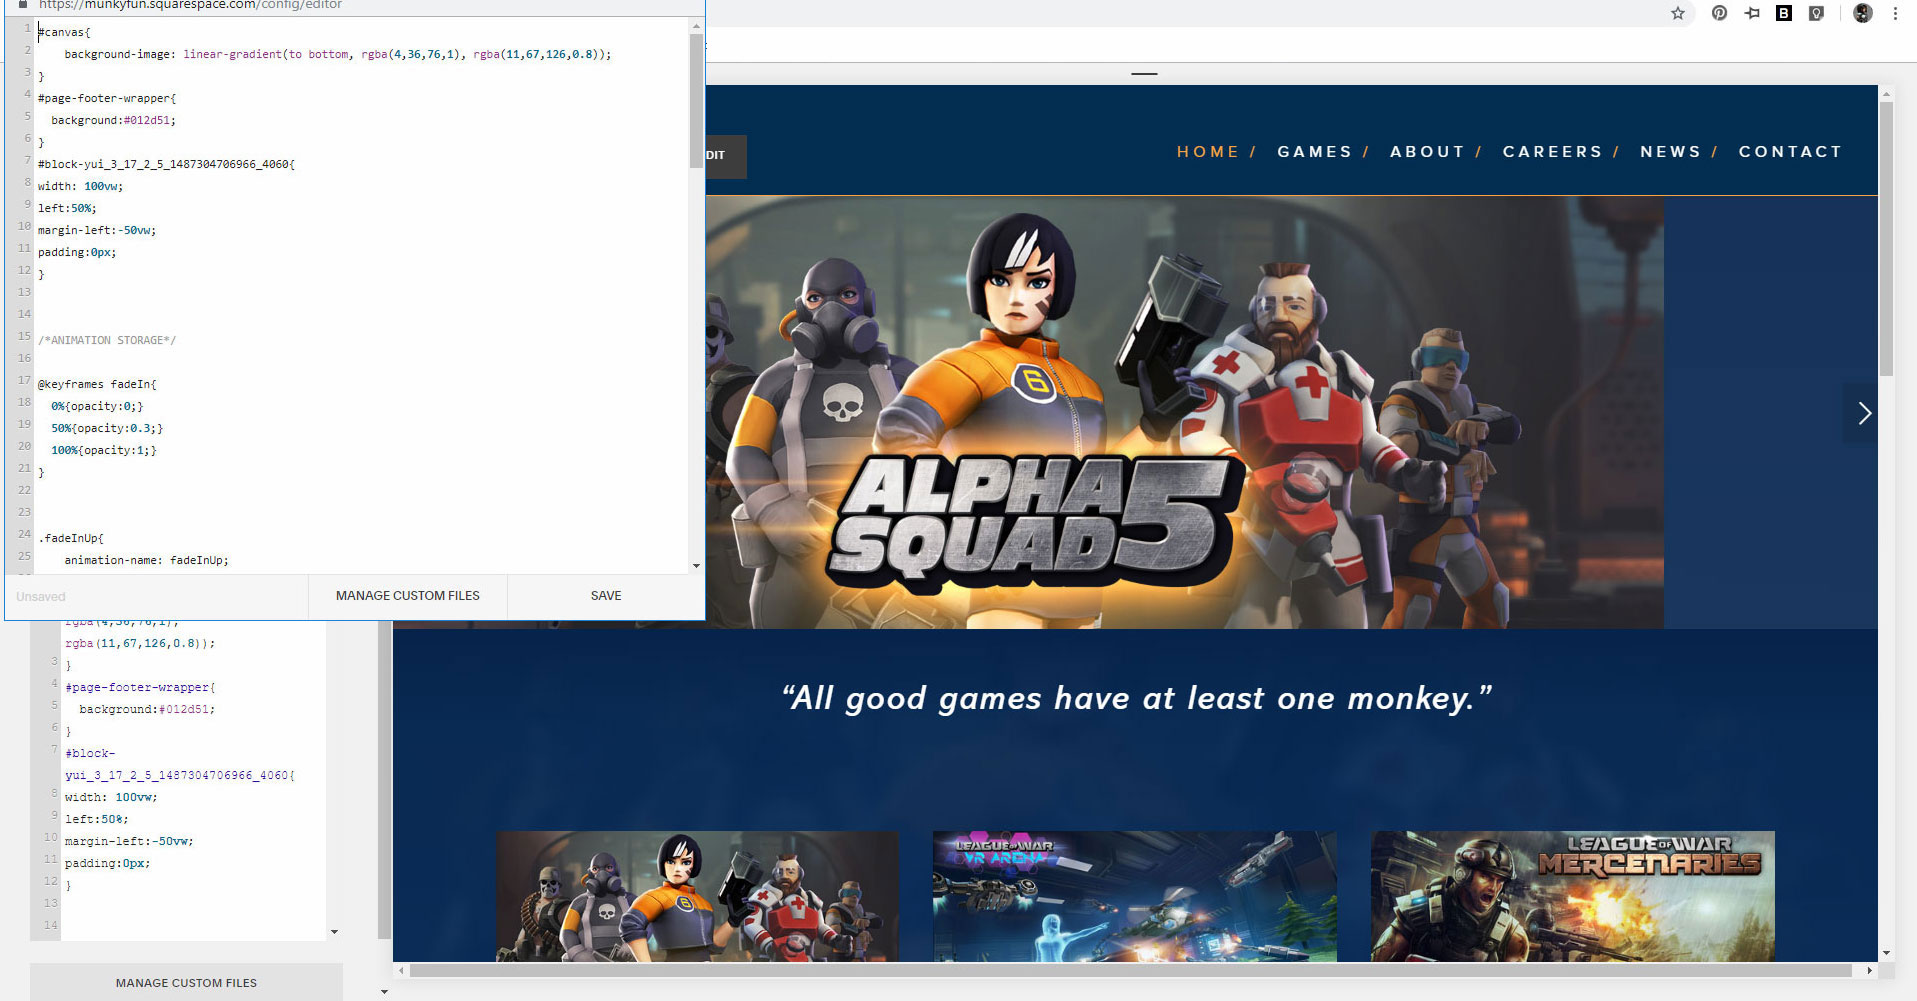
Task: Click the lock icon in address bar
Action: [x=22, y=5]
